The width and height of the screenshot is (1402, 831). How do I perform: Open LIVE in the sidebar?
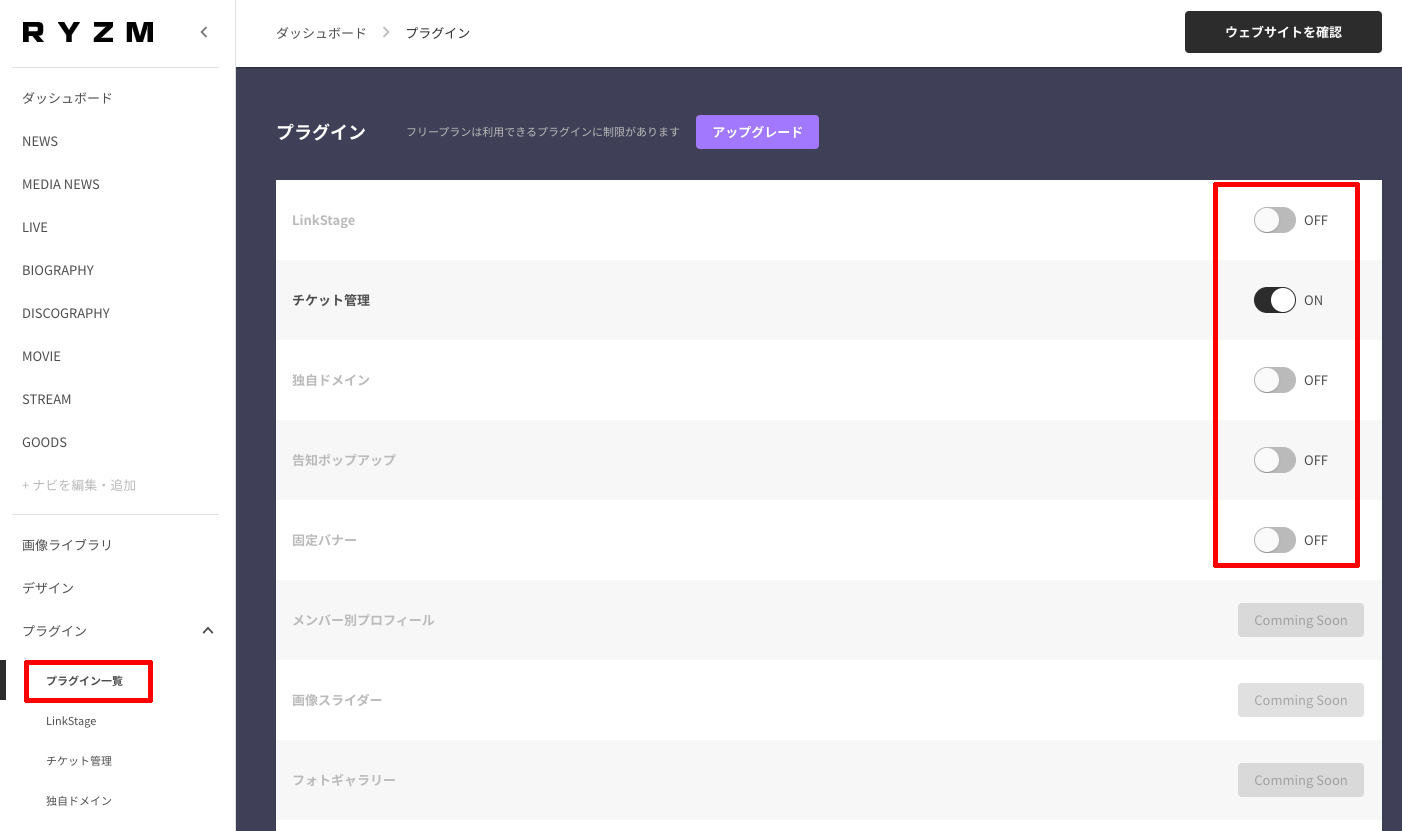35,227
